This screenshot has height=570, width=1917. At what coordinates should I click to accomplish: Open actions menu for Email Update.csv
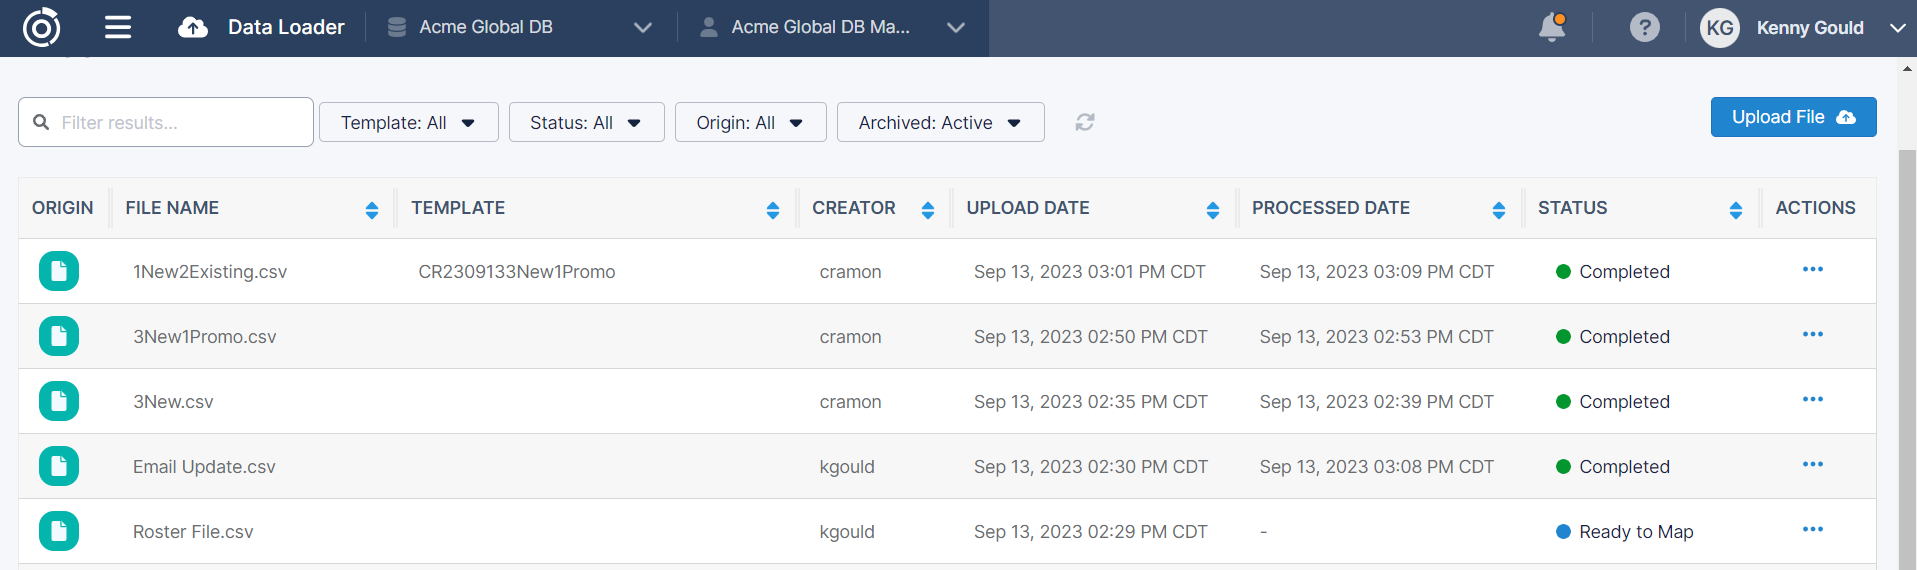1812,465
